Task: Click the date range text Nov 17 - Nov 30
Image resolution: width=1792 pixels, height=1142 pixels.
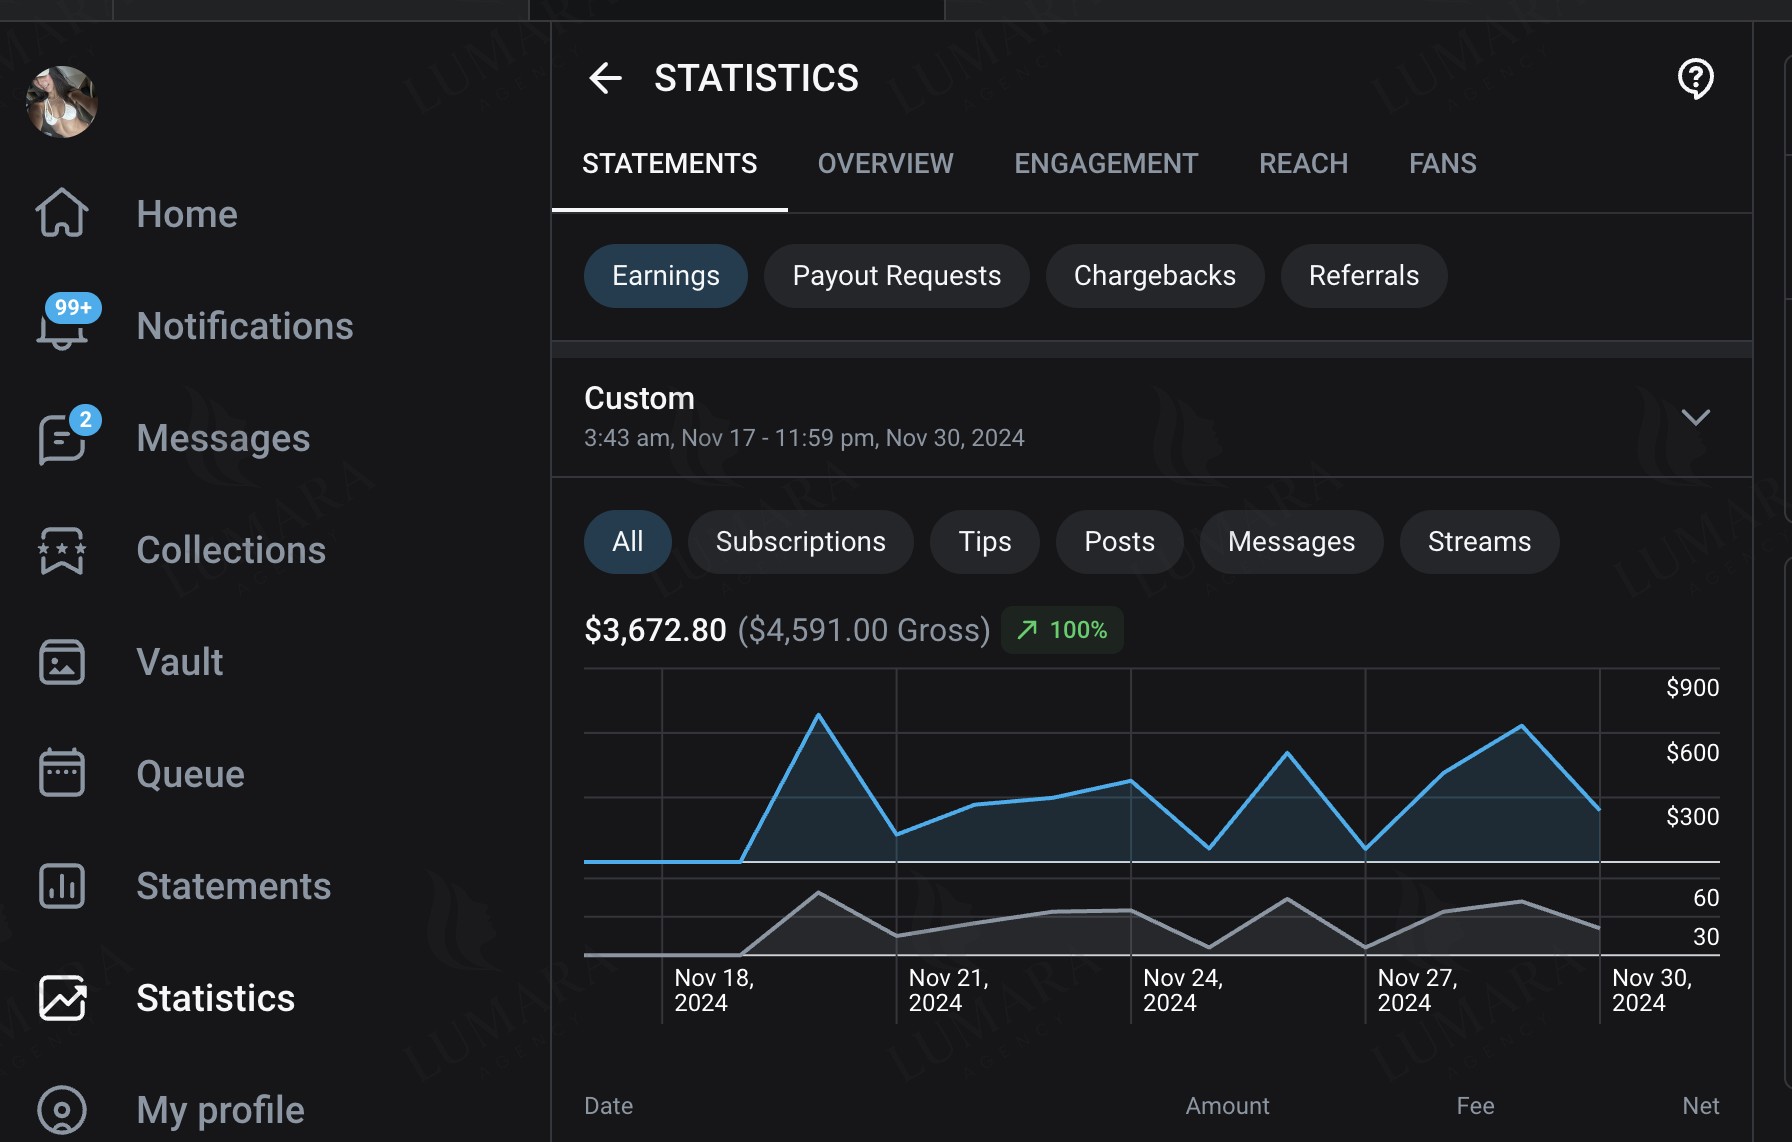Action: coord(804,438)
